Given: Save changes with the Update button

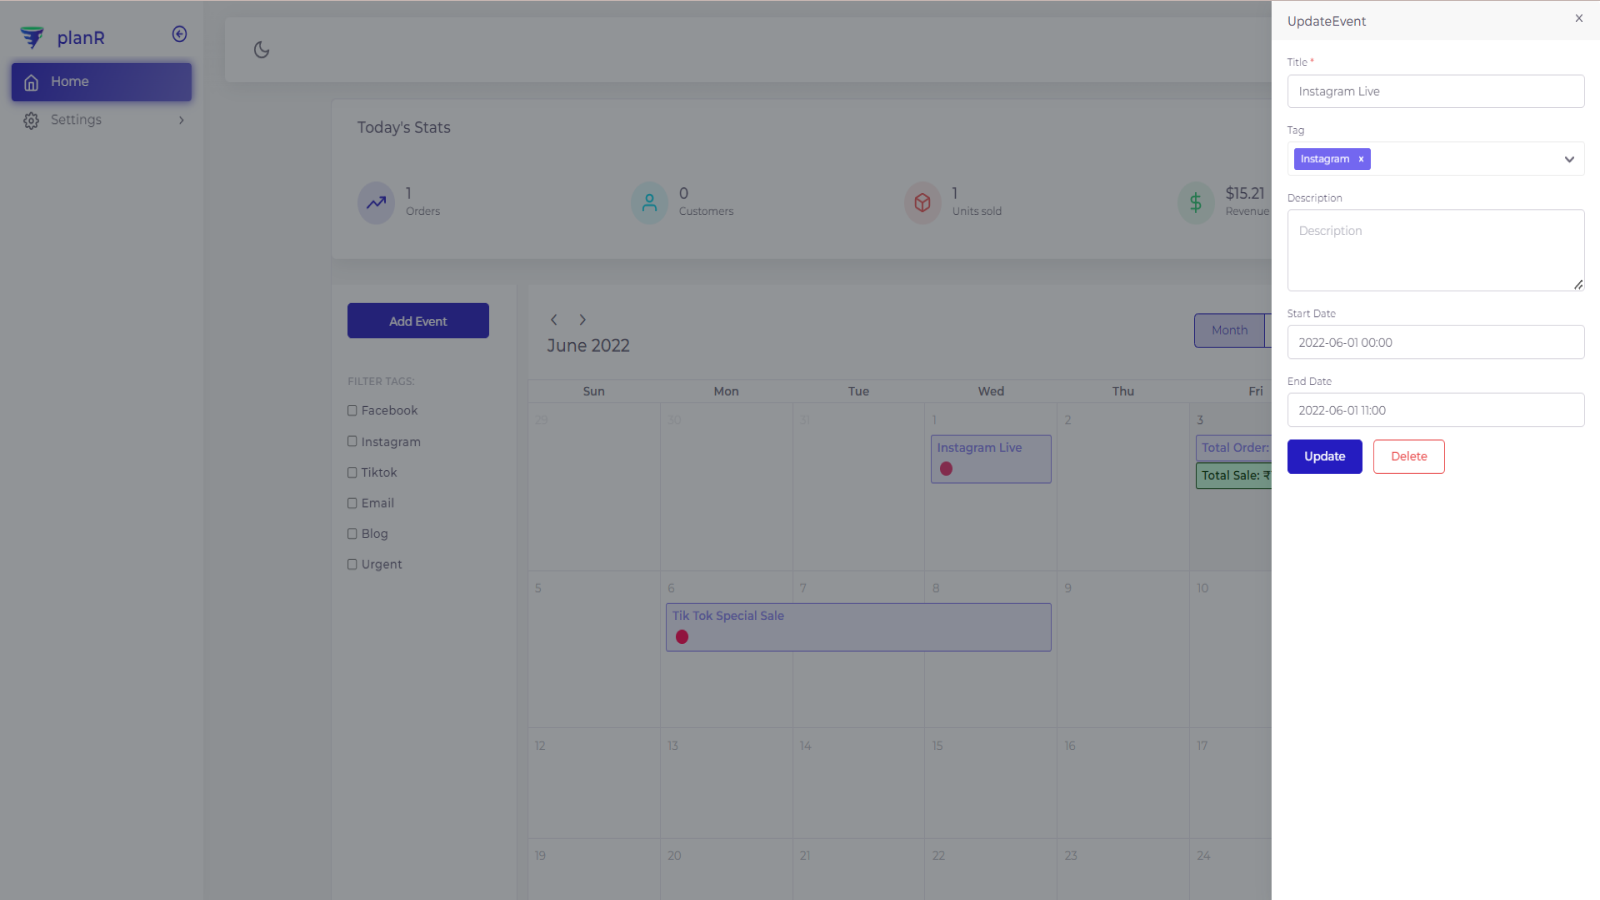Looking at the screenshot, I should [x=1324, y=457].
